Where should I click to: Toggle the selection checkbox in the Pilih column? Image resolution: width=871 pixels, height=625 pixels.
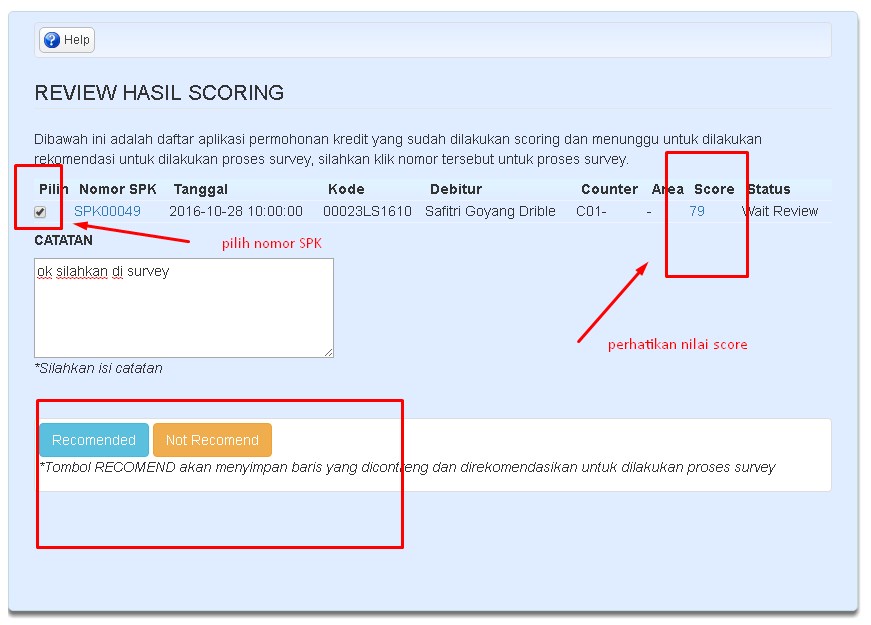coord(38,211)
